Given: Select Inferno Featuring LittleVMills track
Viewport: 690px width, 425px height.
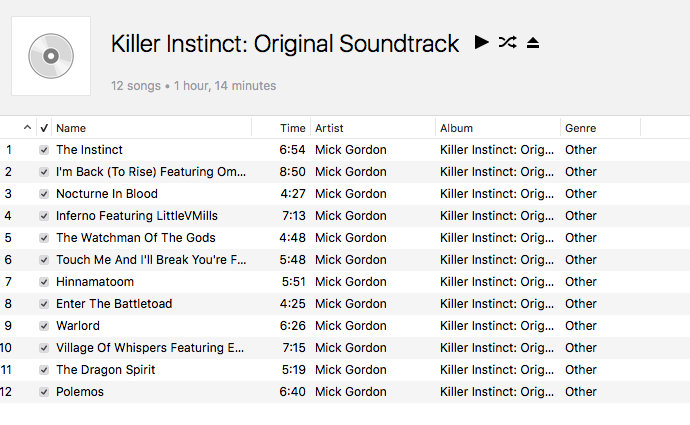Looking at the screenshot, I should 345,216.
